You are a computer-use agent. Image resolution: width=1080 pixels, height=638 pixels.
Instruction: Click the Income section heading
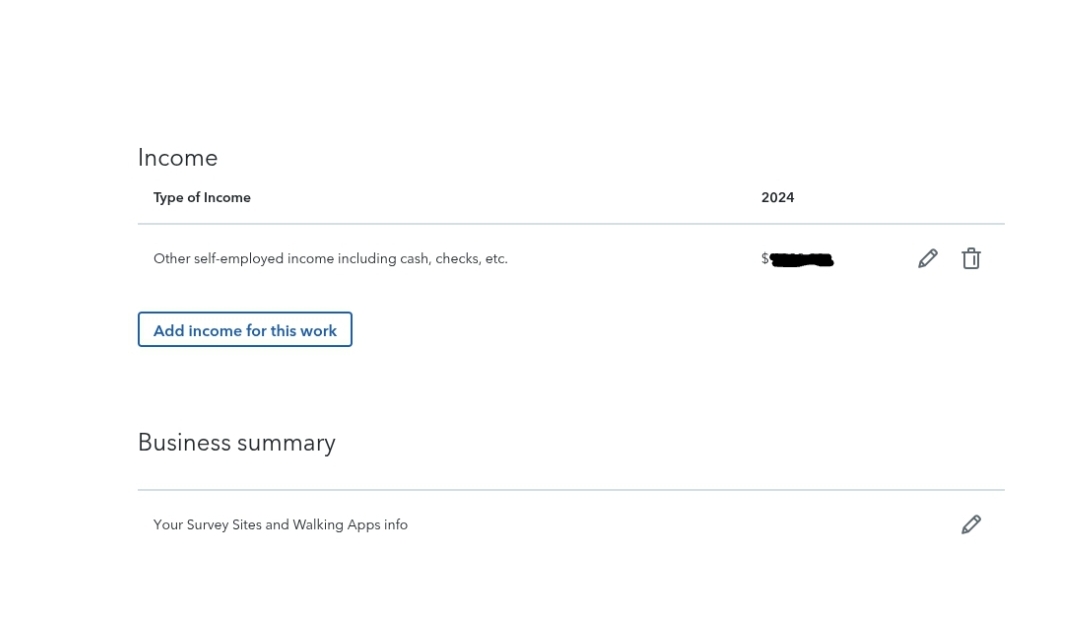177,157
